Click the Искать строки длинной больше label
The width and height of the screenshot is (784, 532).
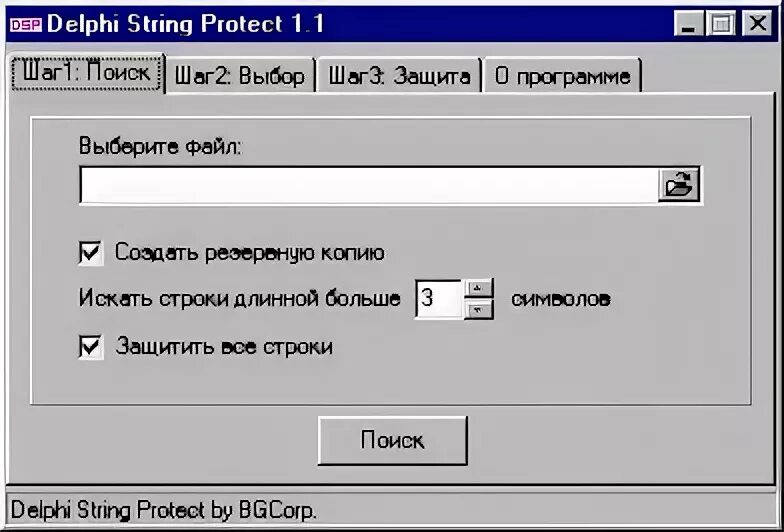click(240, 299)
